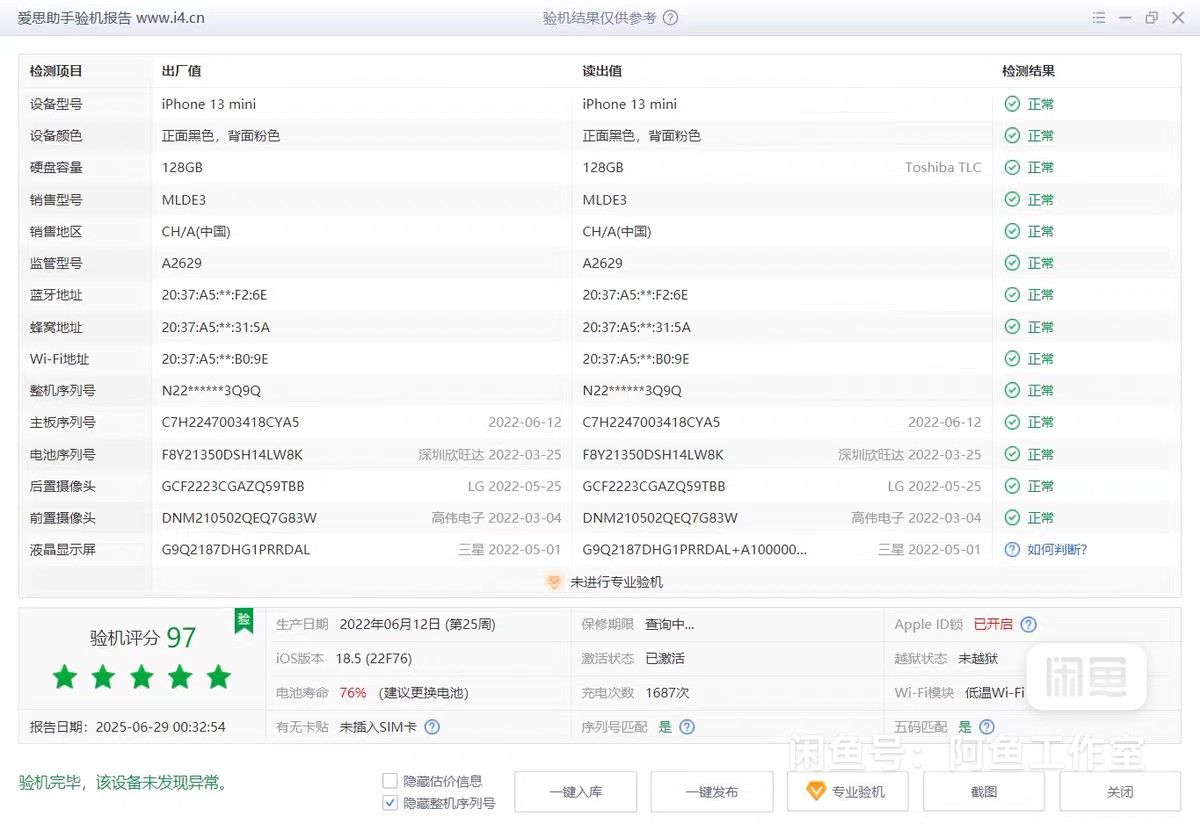The width and height of the screenshot is (1200, 830).
Task: Take a screenshot with 截图 button
Action: click(984, 792)
